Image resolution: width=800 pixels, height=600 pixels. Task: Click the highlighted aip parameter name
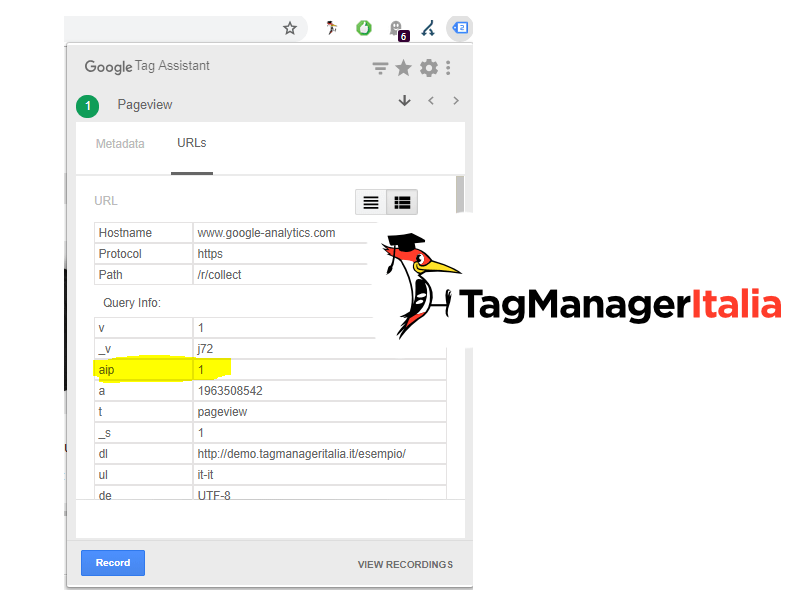[107, 370]
